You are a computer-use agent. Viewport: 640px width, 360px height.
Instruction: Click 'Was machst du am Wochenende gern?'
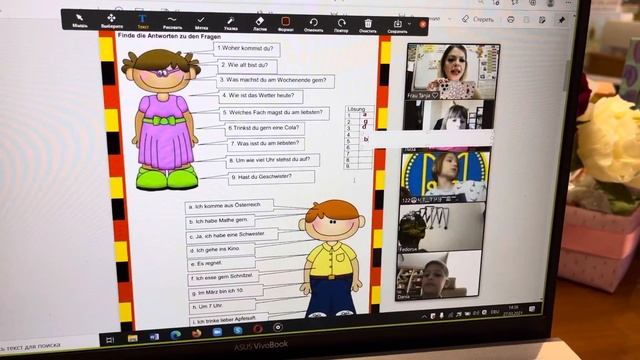point(276,80)
